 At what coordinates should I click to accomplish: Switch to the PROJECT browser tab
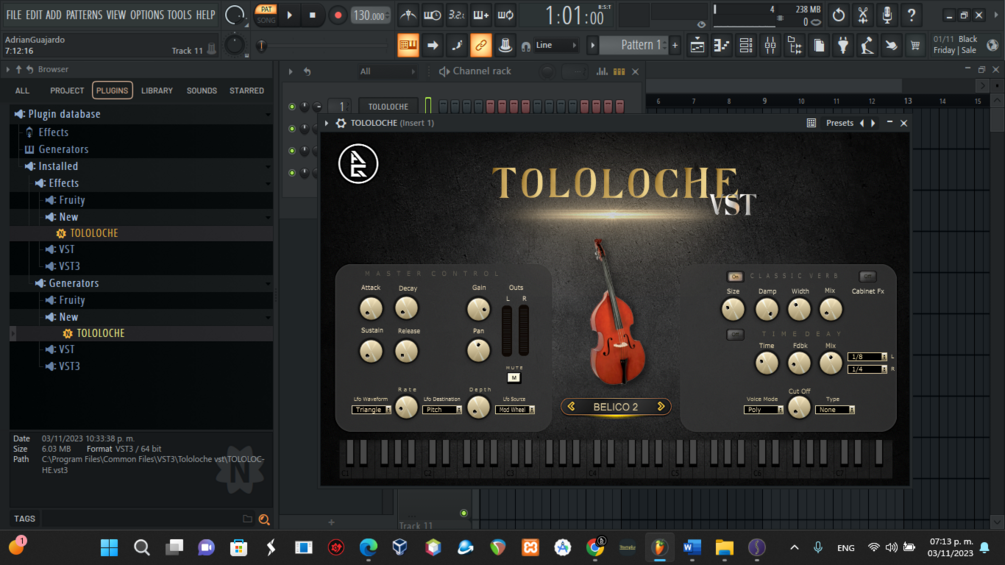(x=67, y=91)
